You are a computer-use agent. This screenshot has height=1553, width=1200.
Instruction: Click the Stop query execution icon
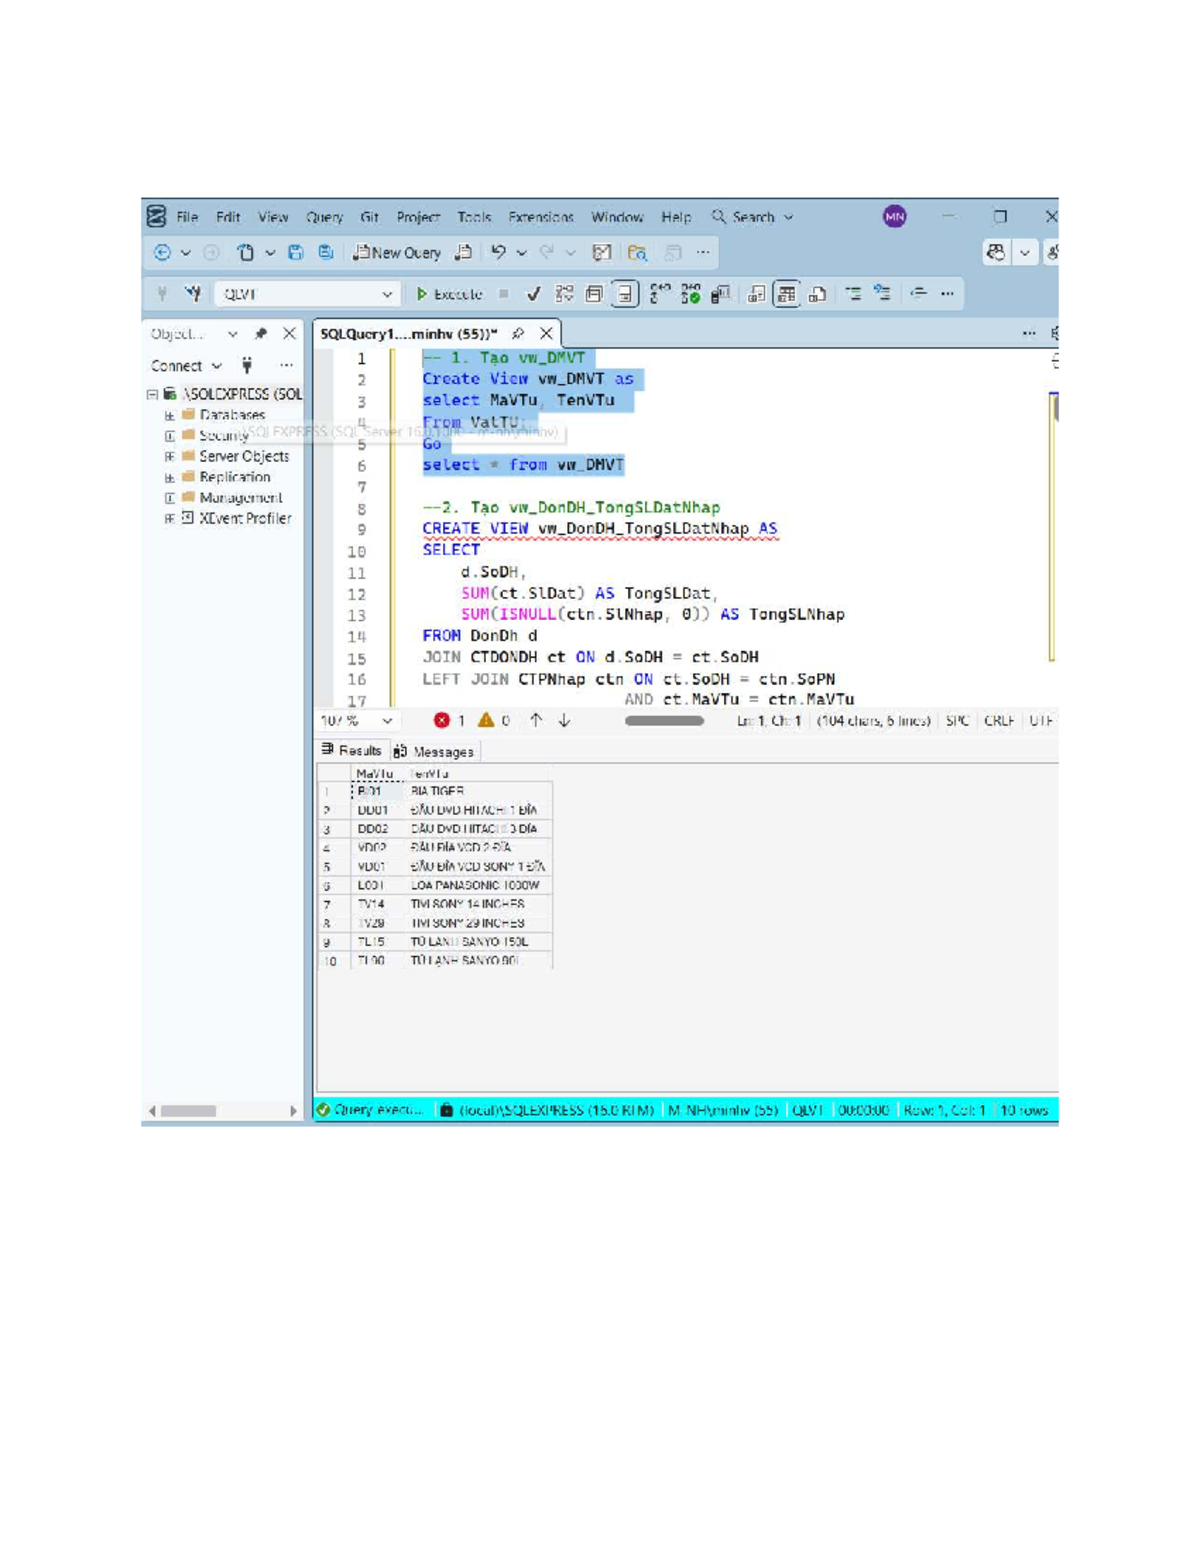coord(504,294)
